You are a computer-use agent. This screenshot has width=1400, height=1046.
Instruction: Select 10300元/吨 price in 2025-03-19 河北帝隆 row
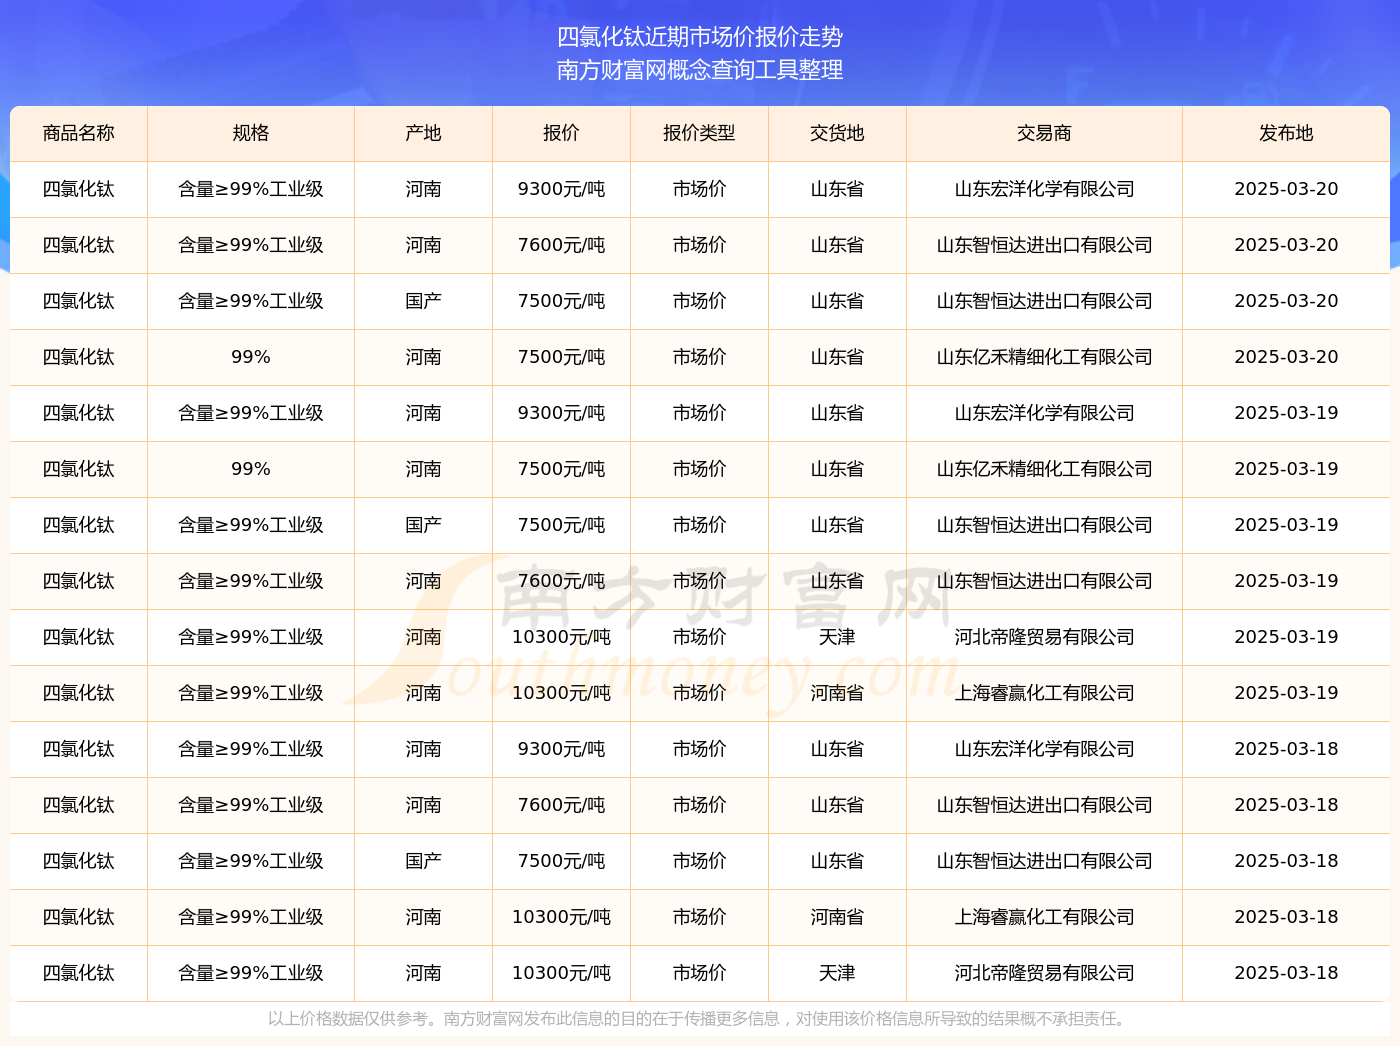tap(561, 637)
